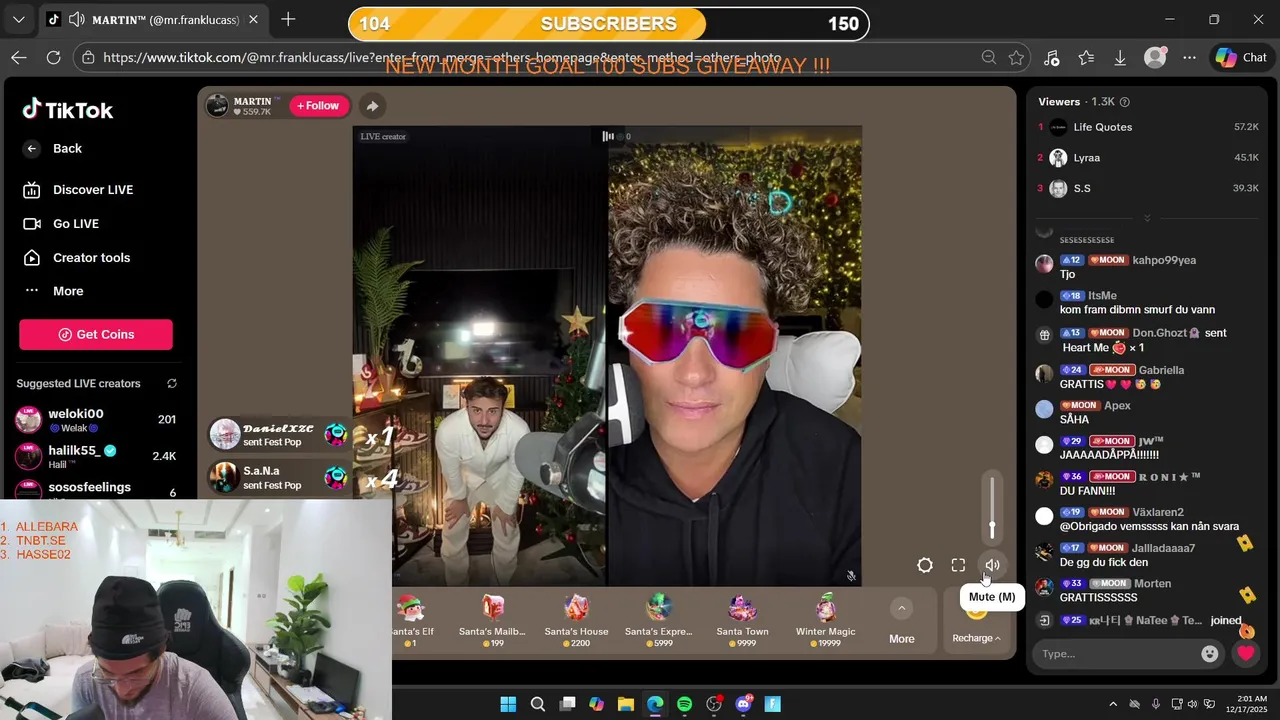Adjust the vertical volume slider
Viewport: 1280px width, 720px height.
(x=992, y=508)
